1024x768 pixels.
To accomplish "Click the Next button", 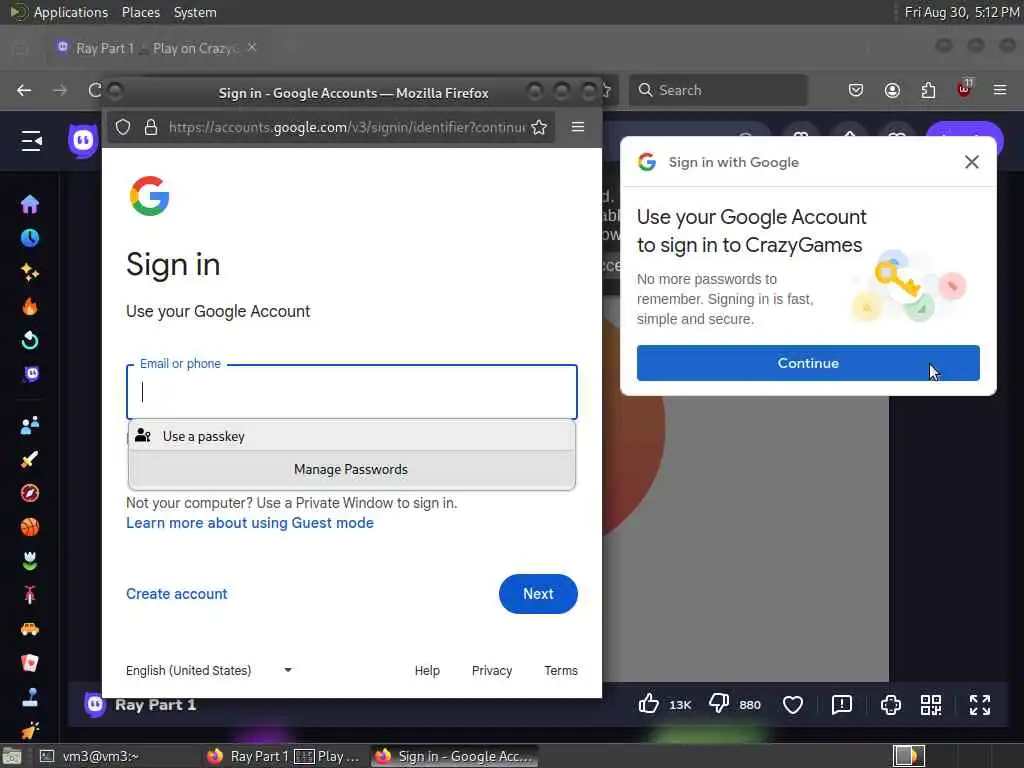I will (x=538, y=594).
